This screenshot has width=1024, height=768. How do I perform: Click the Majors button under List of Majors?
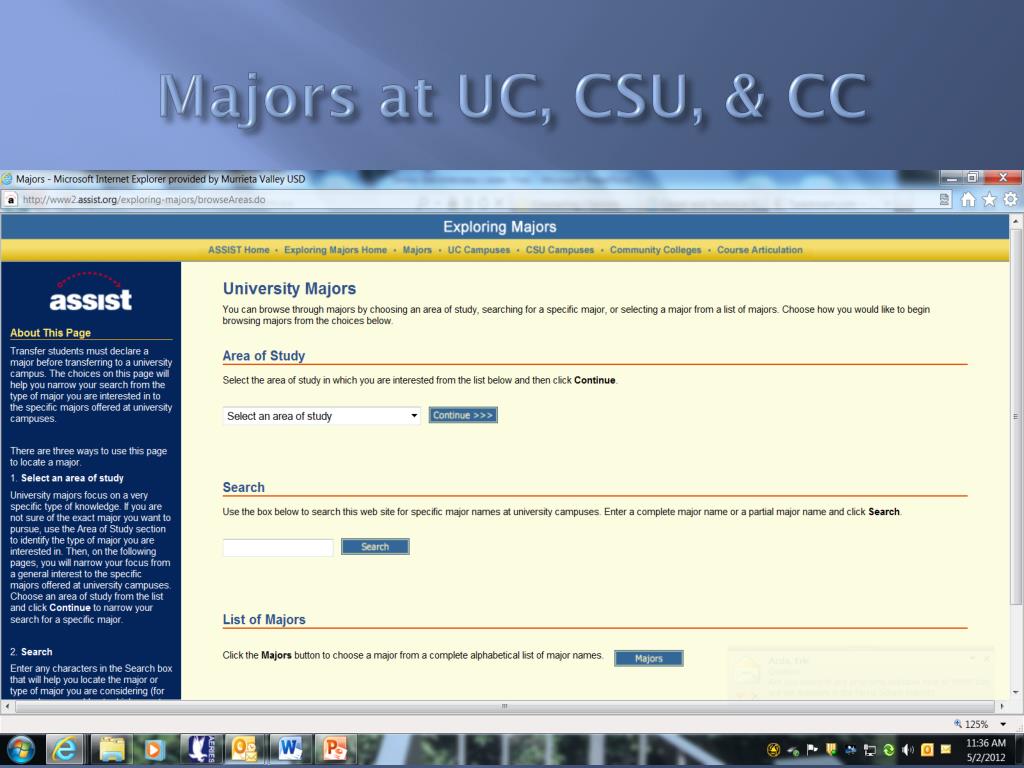648,658
